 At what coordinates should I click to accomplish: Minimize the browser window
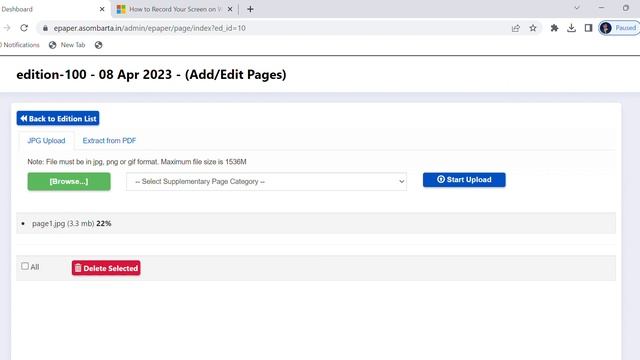[x=601, y=8]
